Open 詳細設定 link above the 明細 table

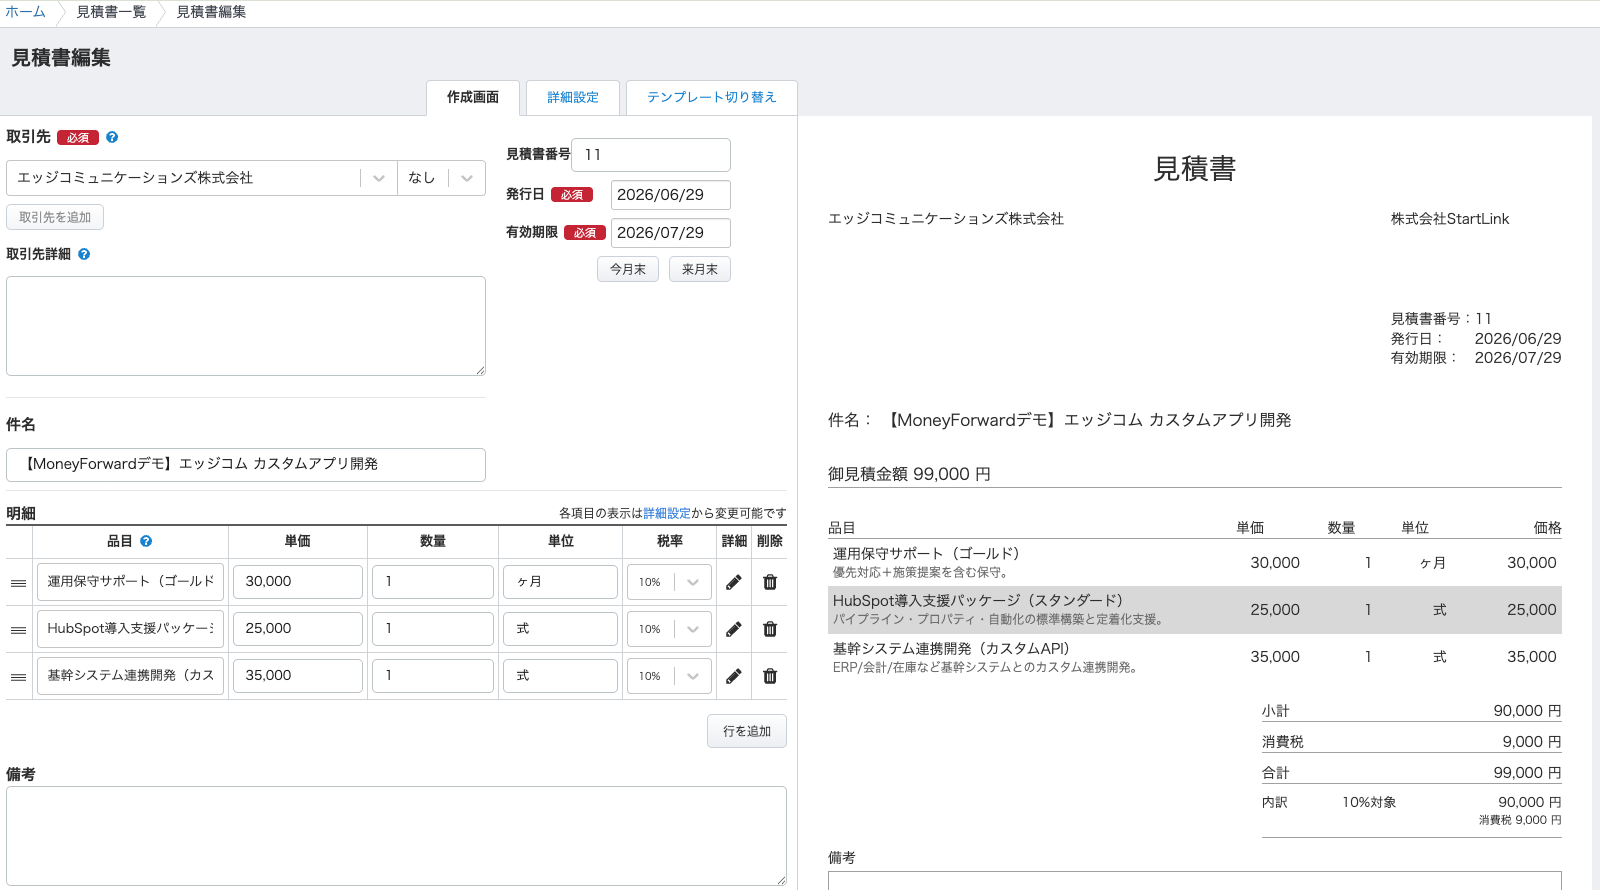tap(667, 513)
